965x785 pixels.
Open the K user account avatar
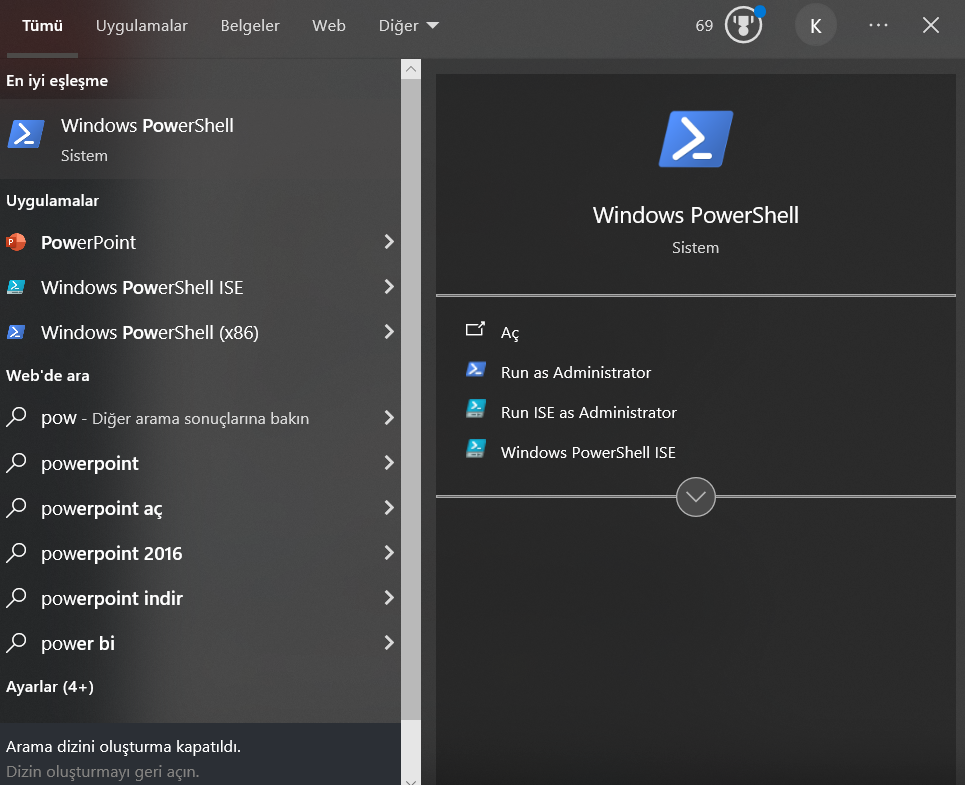(815, 25)
